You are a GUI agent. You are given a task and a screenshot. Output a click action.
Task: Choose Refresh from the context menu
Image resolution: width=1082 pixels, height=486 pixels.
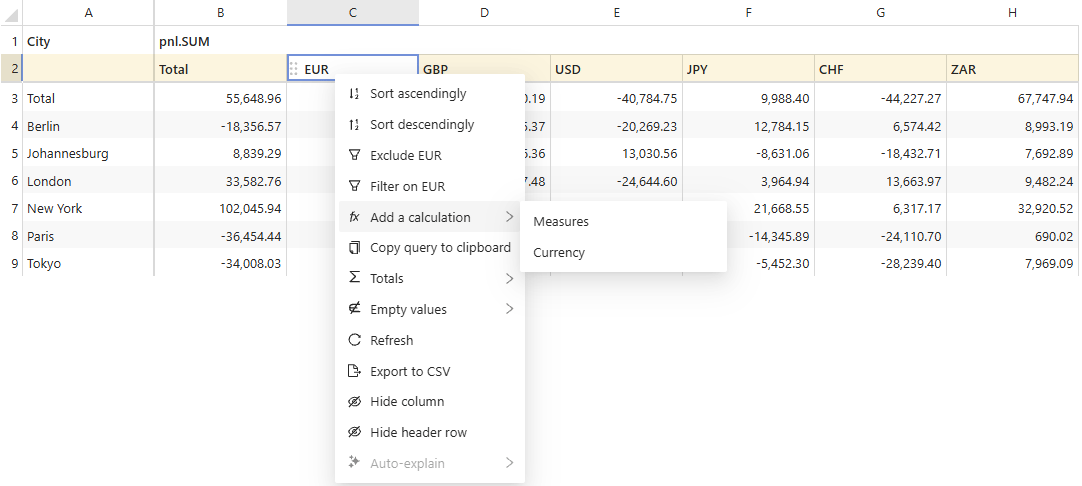[430, 340]
